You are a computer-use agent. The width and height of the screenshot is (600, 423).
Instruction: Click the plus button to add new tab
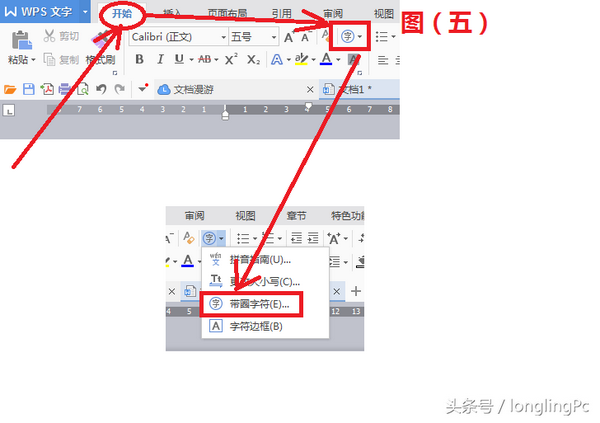[x=355, y=290]
